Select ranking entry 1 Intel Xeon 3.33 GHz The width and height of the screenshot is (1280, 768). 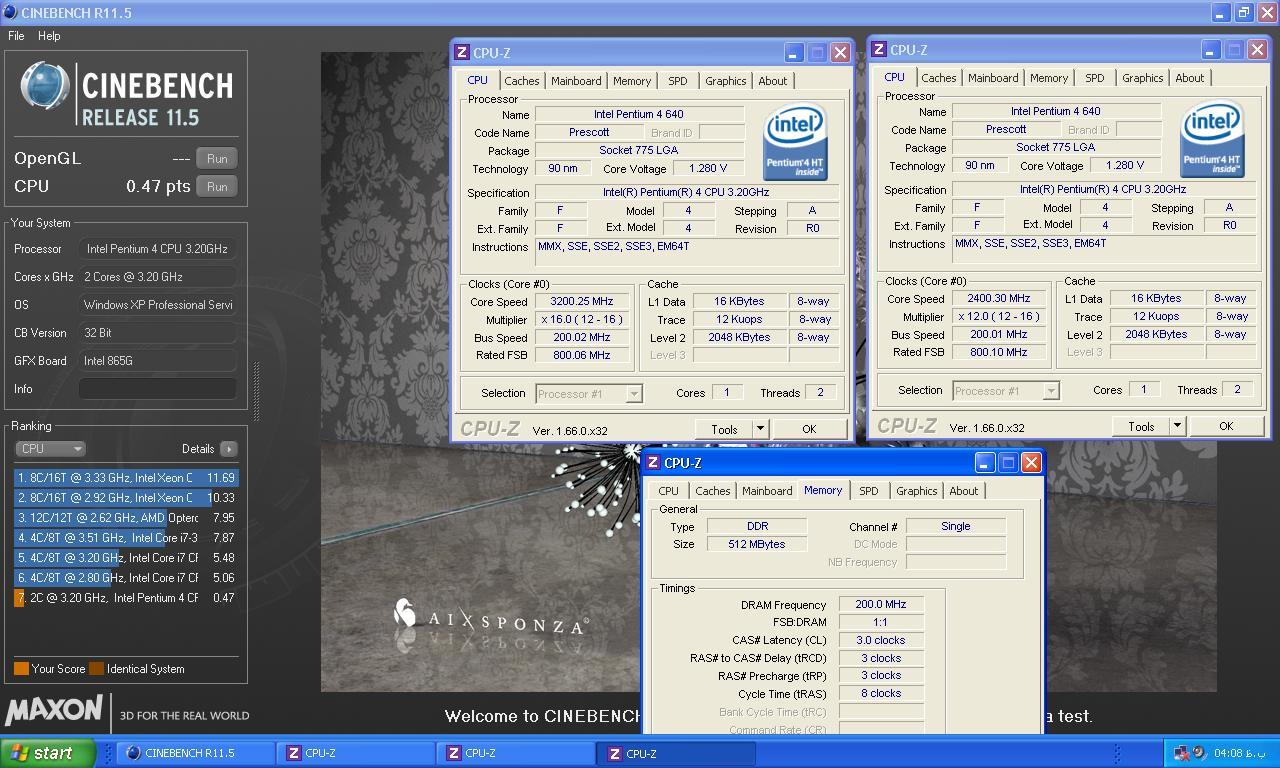(x=126, y=478)
